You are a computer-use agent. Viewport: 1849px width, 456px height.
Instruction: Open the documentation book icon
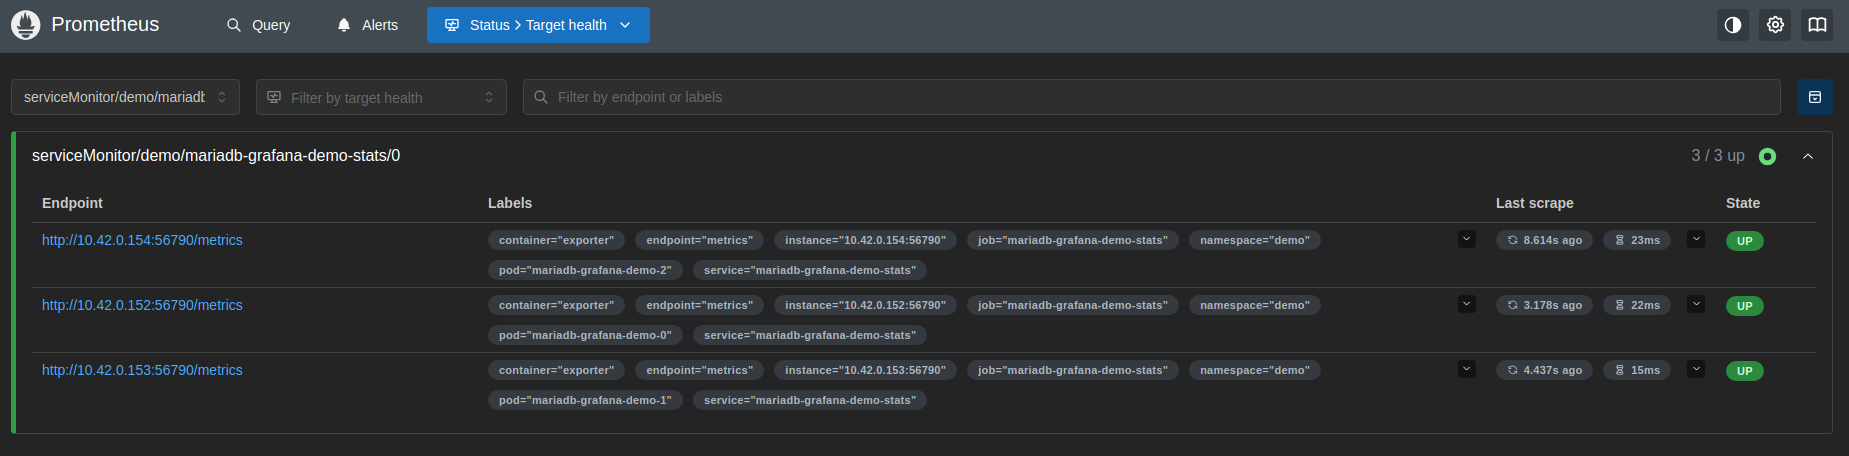click(x=1817, y=25)
